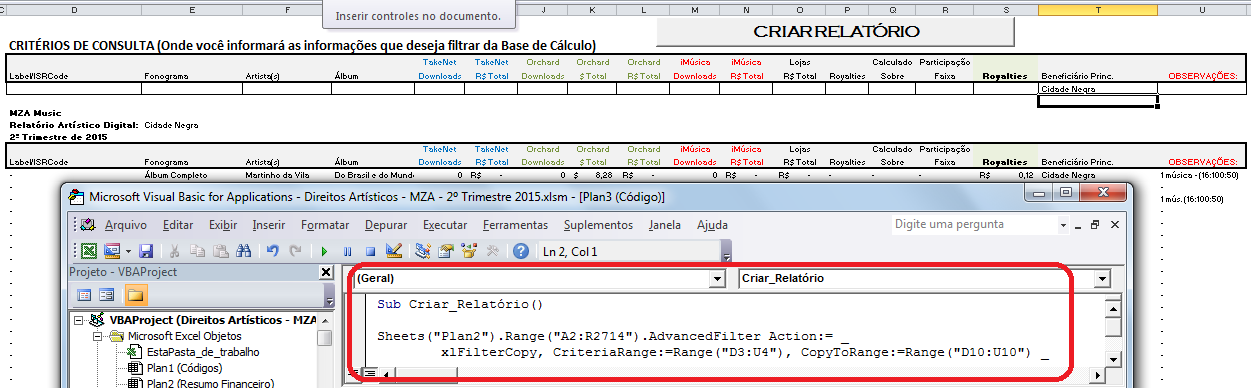Click the VBA menu bar control icon

coord(87,225)
